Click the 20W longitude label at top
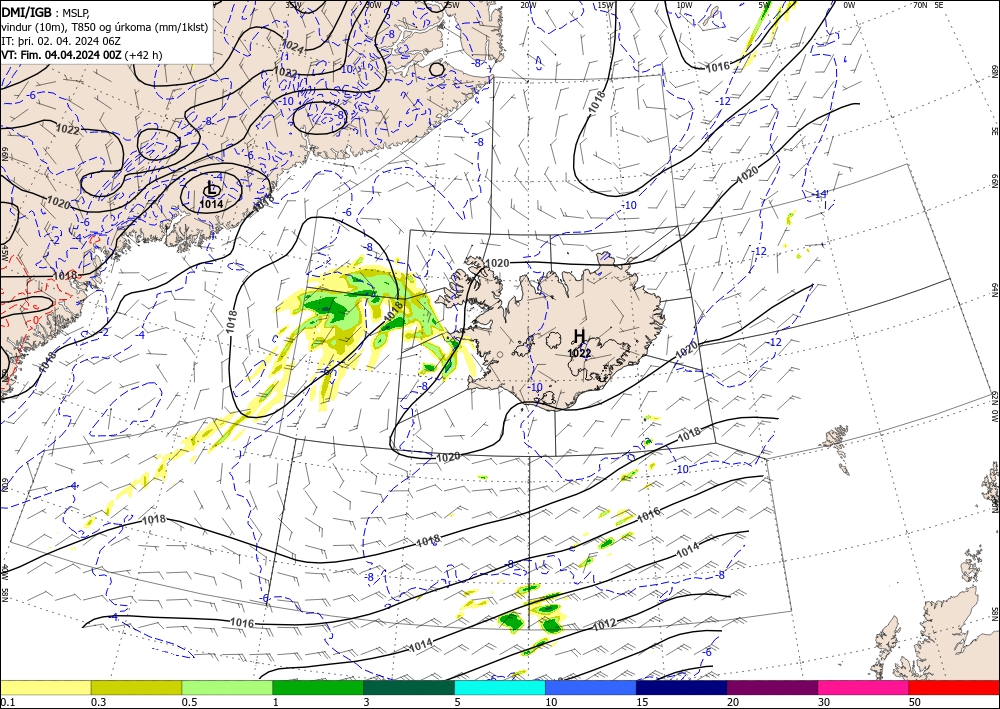This screenshot has width=1000, height=709. pos(527,5)
